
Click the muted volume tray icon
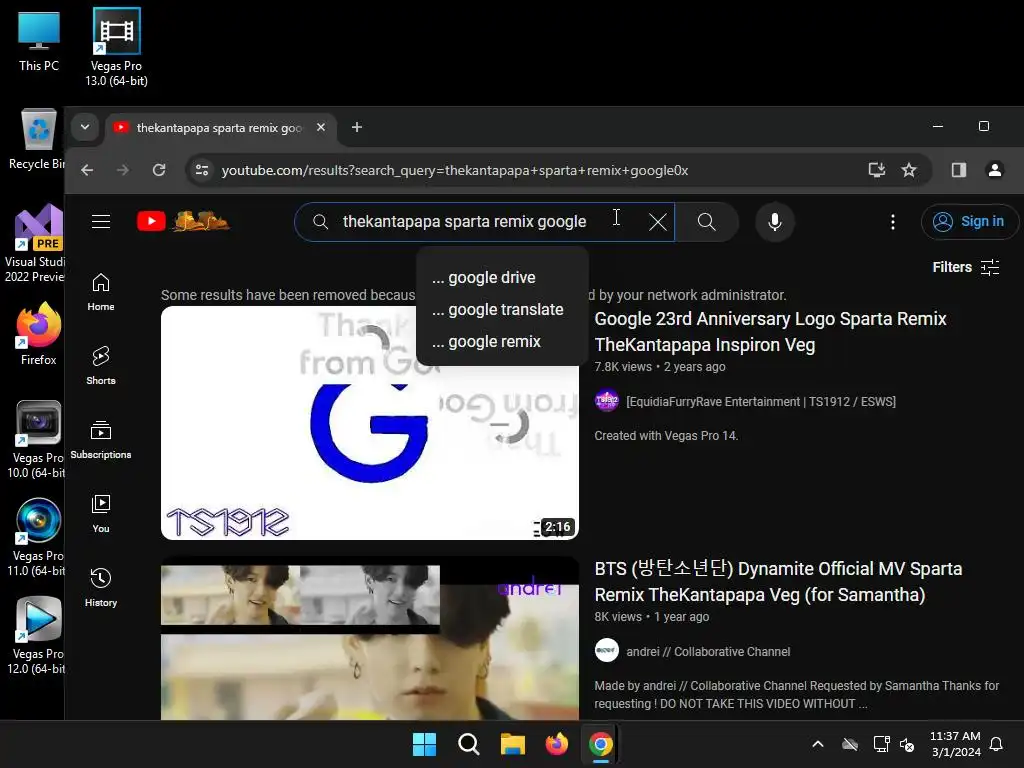[907, 744]
